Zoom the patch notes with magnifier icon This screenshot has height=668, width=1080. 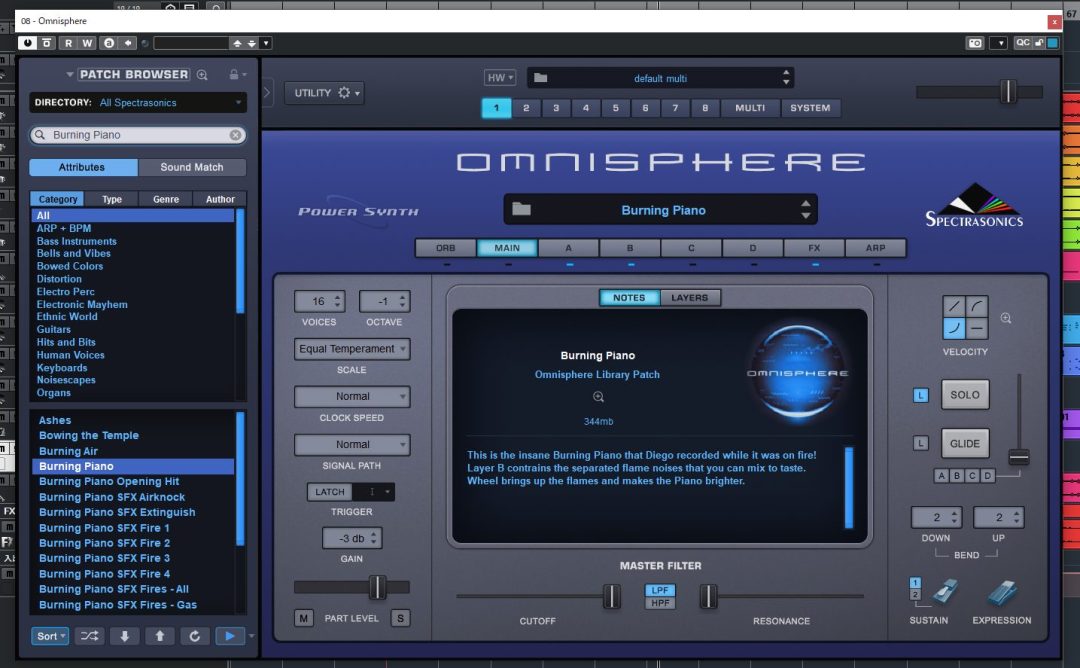click(x=599, y=397)
